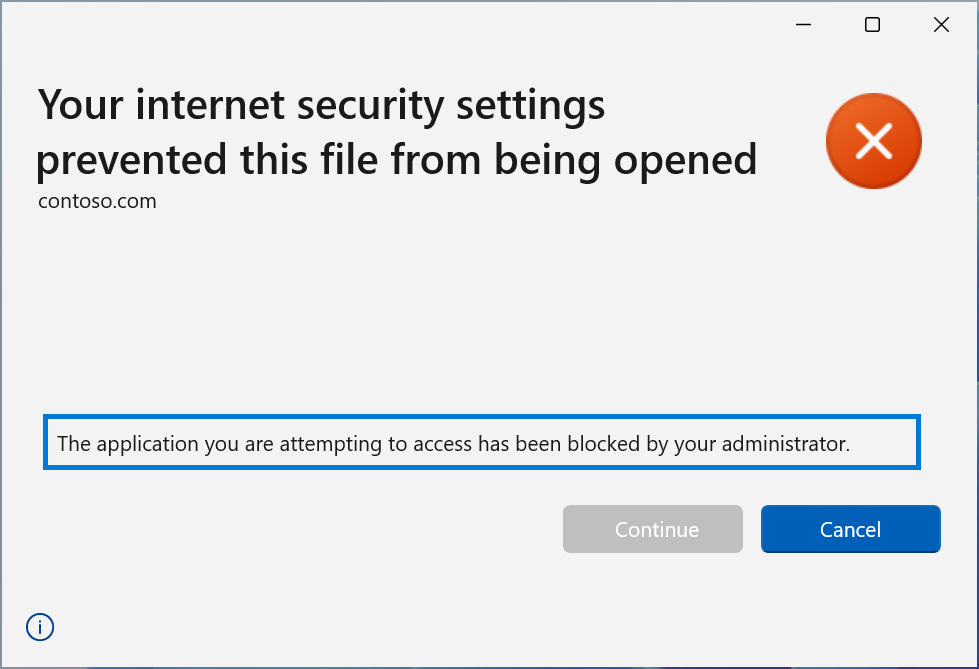Select the circular error badge beside the heading

pos(873,141)
